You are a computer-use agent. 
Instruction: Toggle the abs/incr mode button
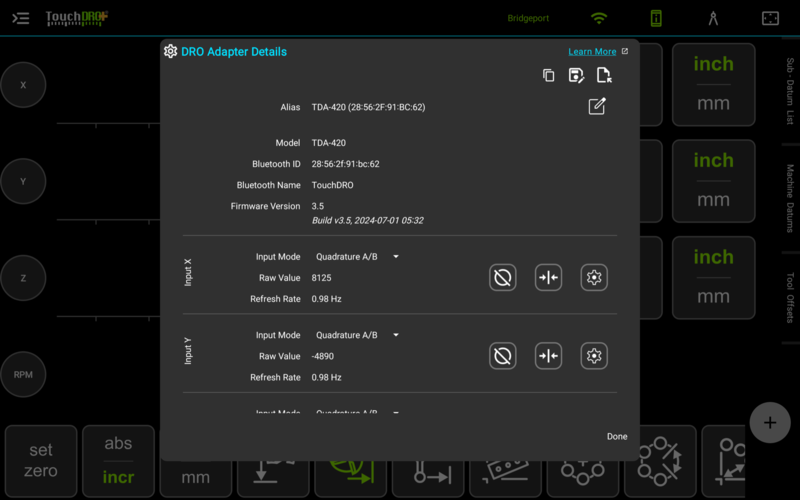pyautogui.click(x=118, y=461)
